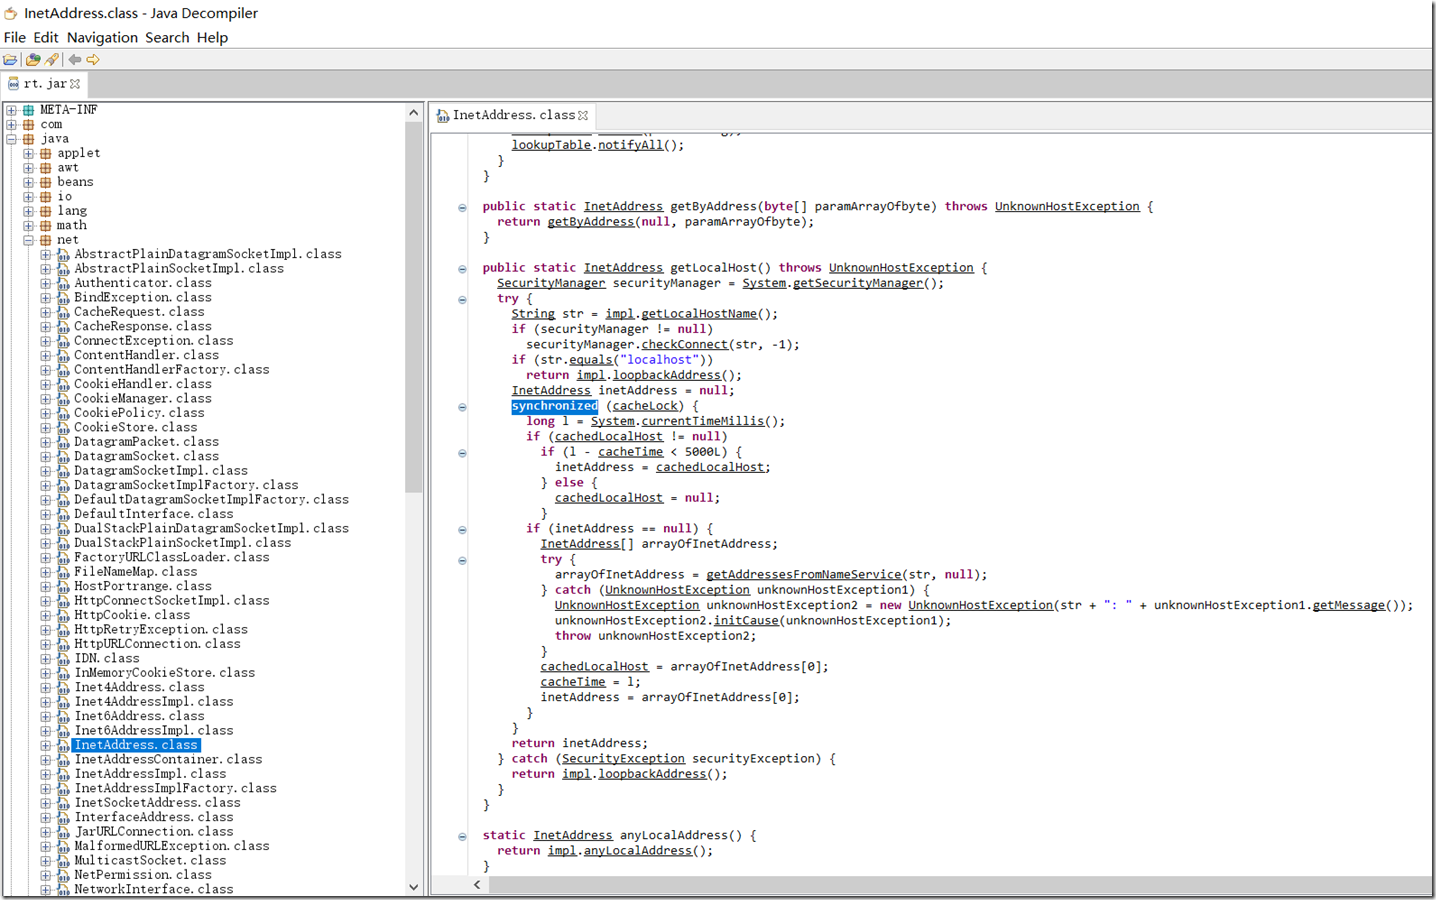Click the Authenticator.class file icon

63,284
